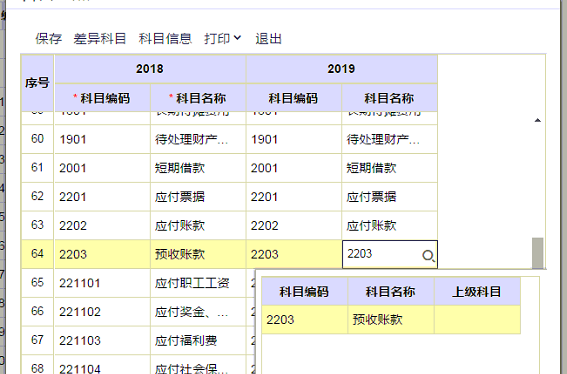Click 2018 预收账款 name cell in row 64
Viewport: 567px width, 374px height.
tap(198, 254)
